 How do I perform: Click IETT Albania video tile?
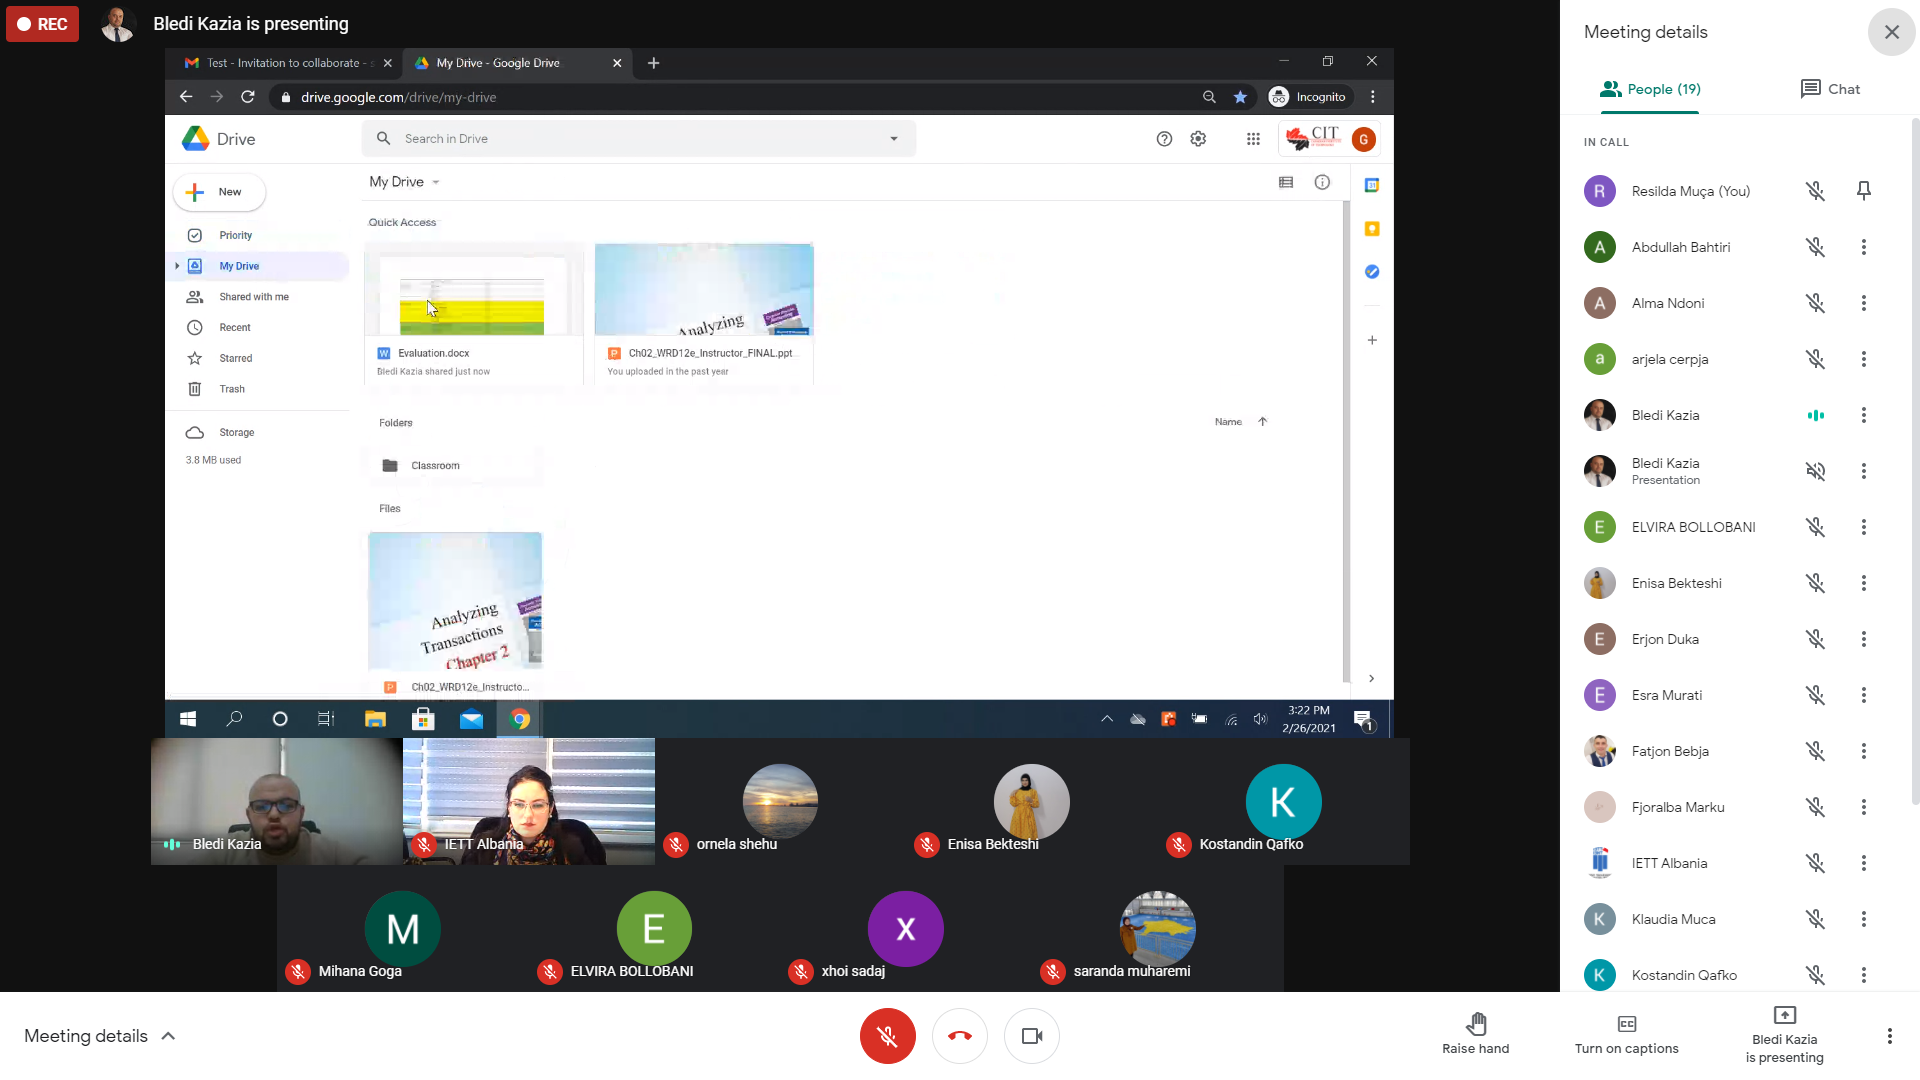528,801
